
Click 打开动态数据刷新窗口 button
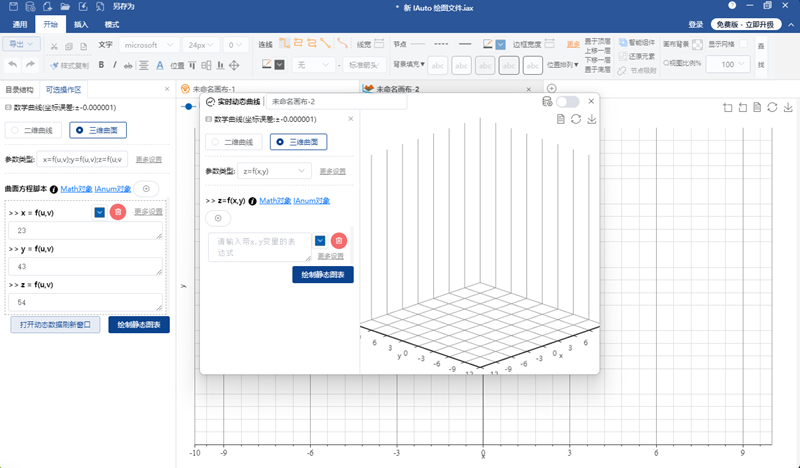click(55, 325)
